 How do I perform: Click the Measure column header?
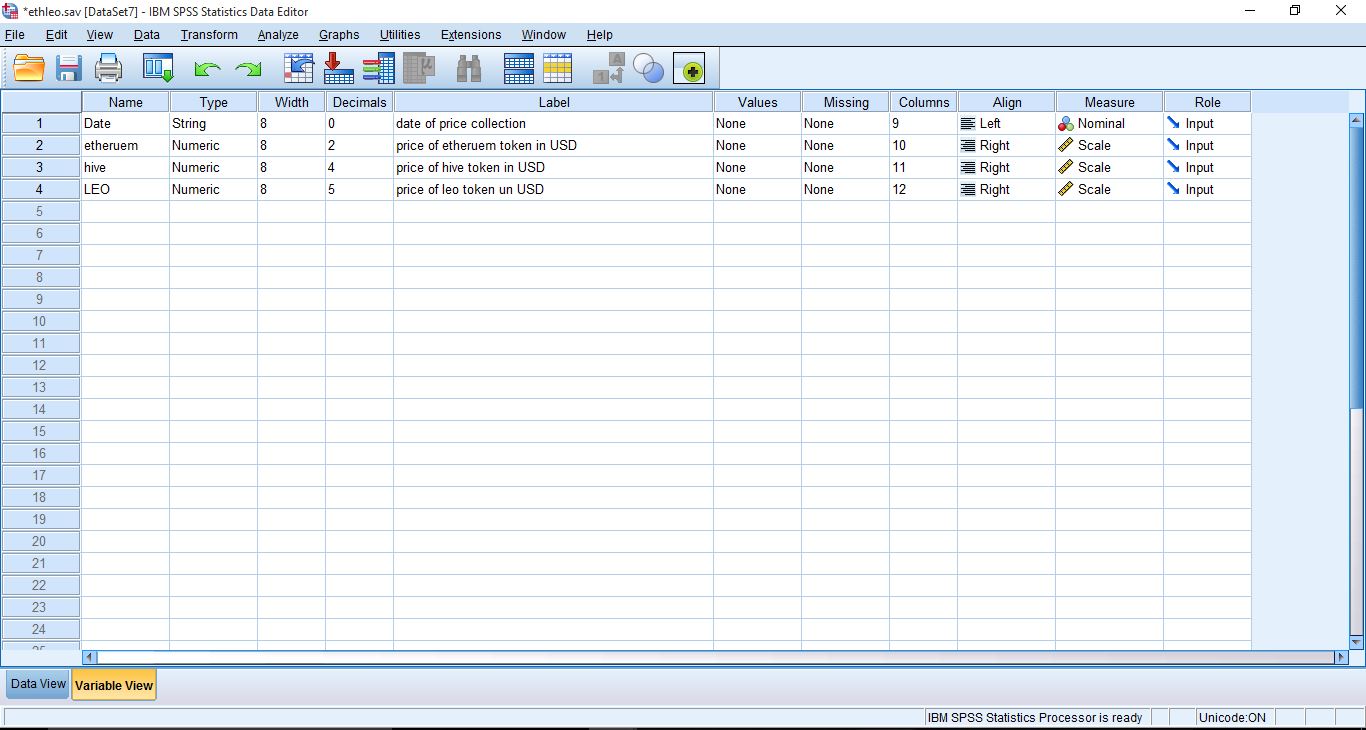1110,102
